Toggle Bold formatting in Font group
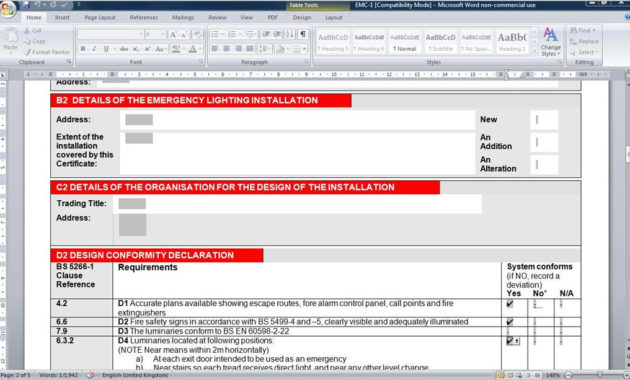 coord(83,49)
